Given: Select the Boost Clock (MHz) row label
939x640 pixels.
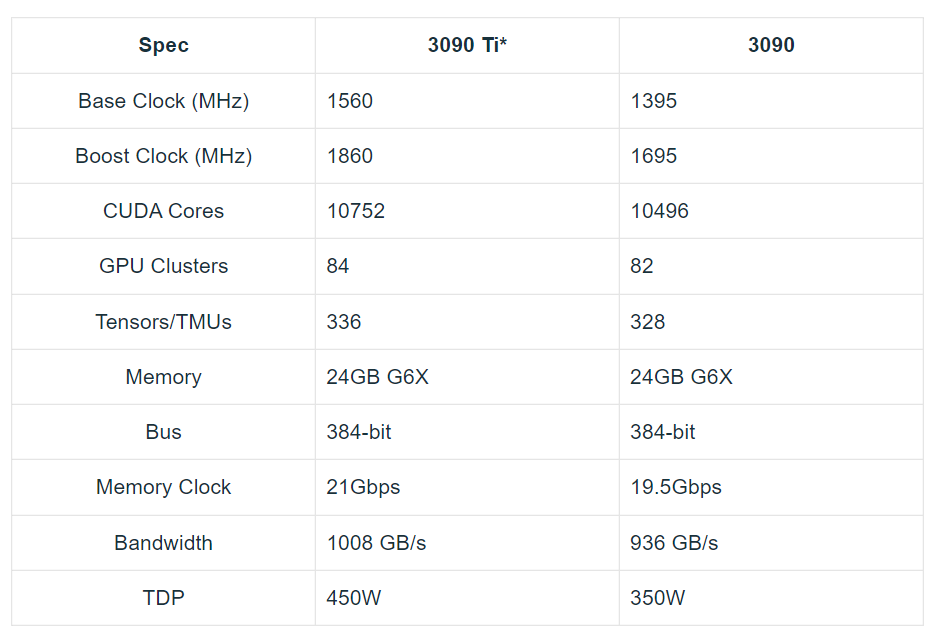Looking at the screenshot, I should pos(163,156).
